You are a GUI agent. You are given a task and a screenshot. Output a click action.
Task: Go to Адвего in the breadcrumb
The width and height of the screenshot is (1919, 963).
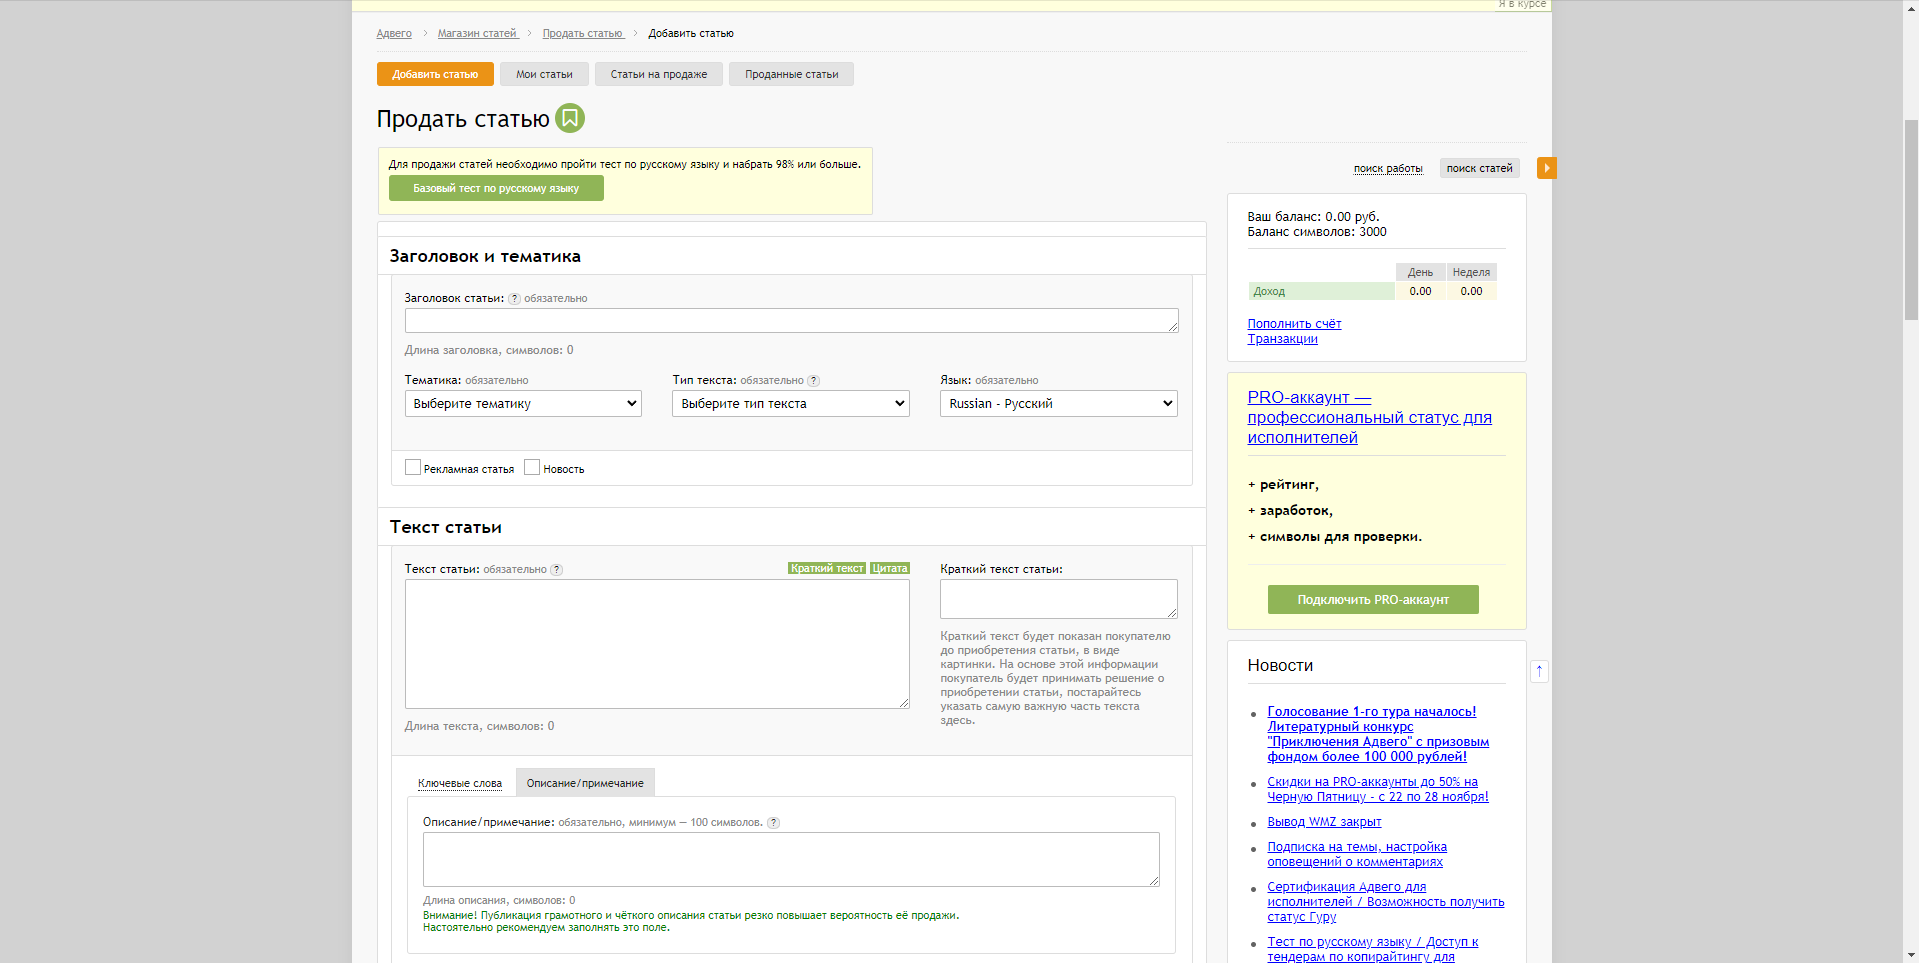pos(394,33)
